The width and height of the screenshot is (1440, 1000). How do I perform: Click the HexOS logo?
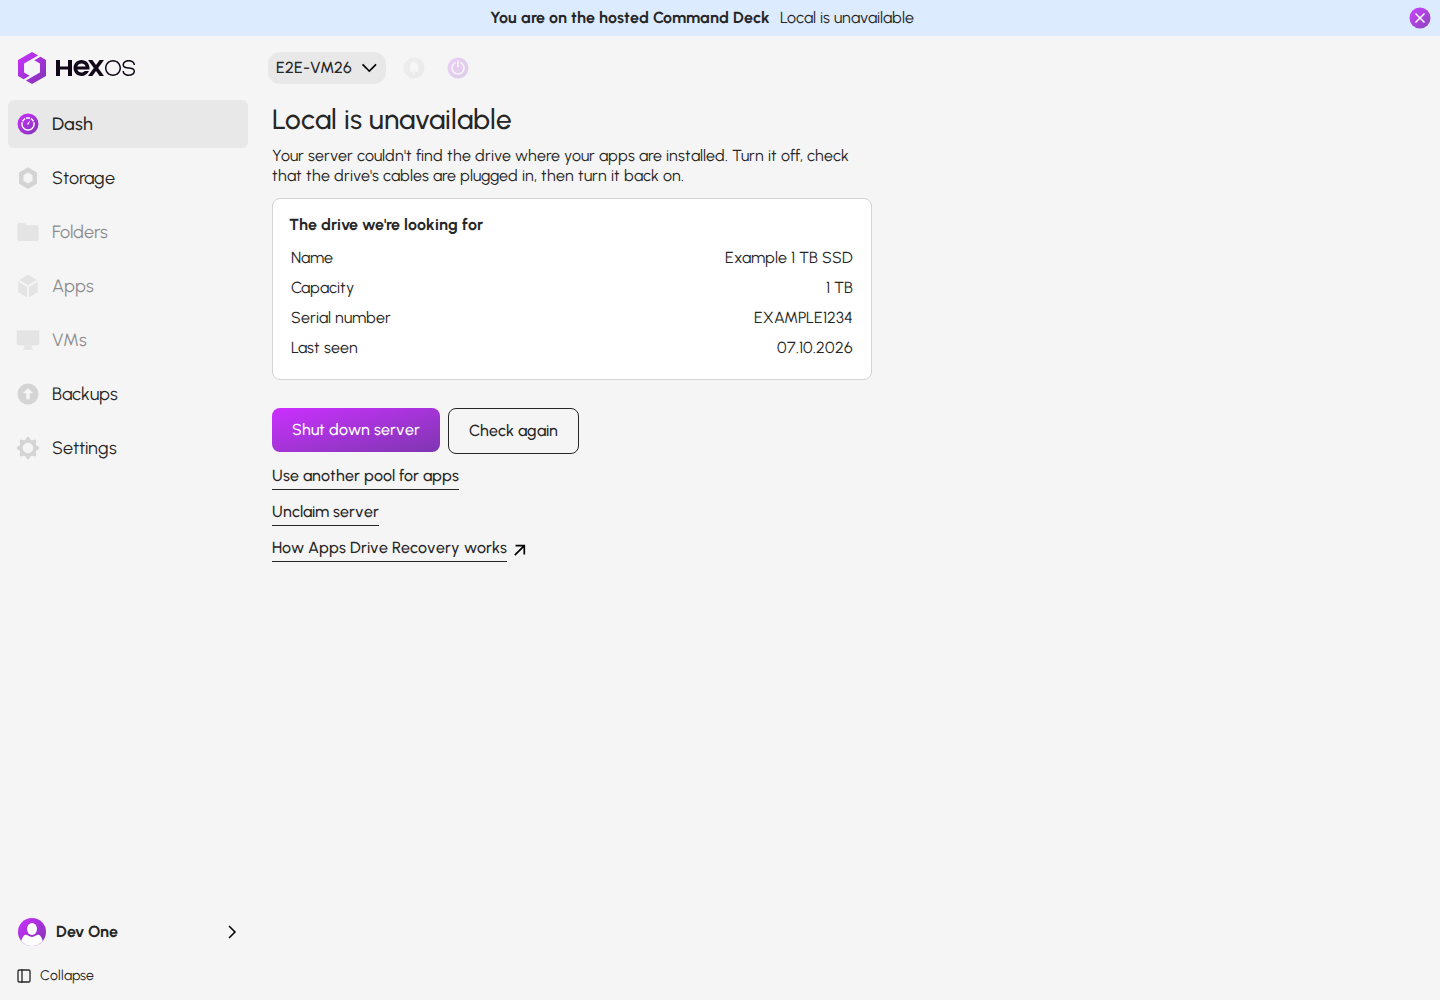(x=76, y=68)
